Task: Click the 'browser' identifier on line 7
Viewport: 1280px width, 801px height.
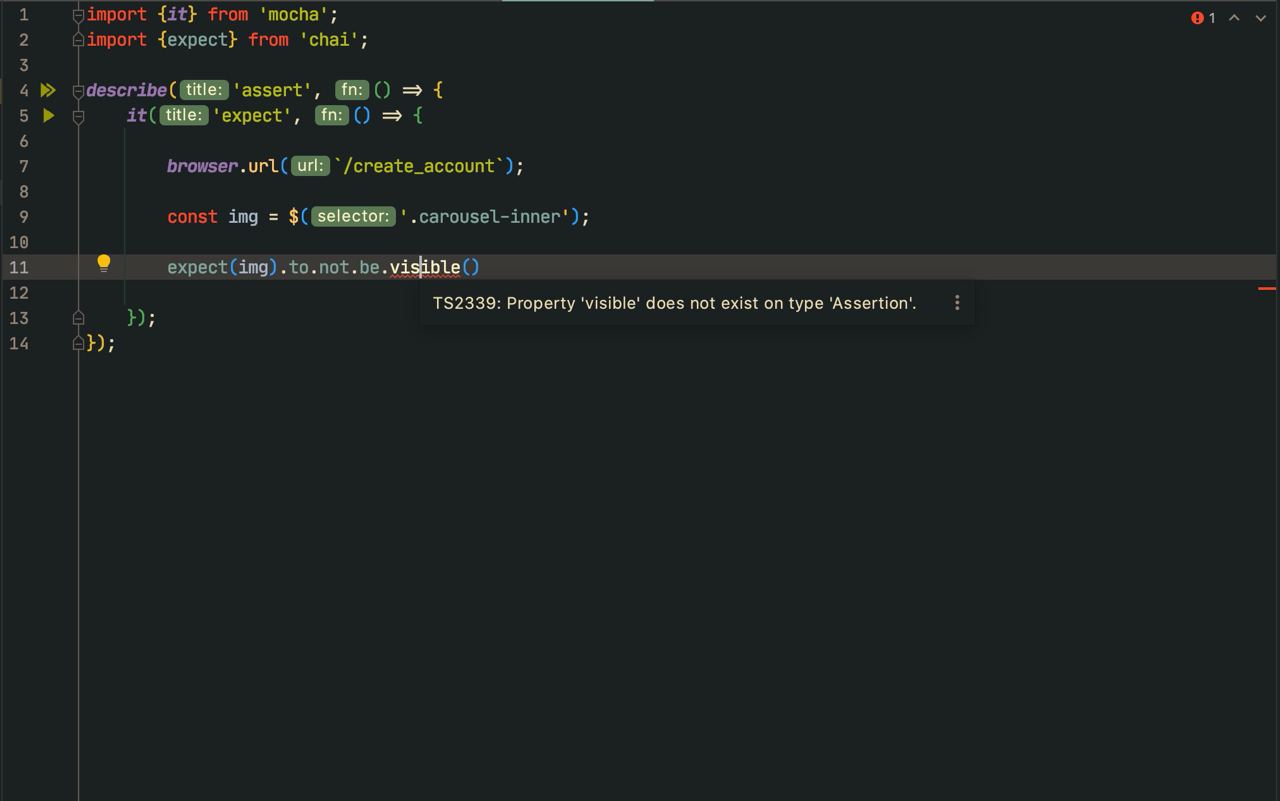Action: (202, 166)
